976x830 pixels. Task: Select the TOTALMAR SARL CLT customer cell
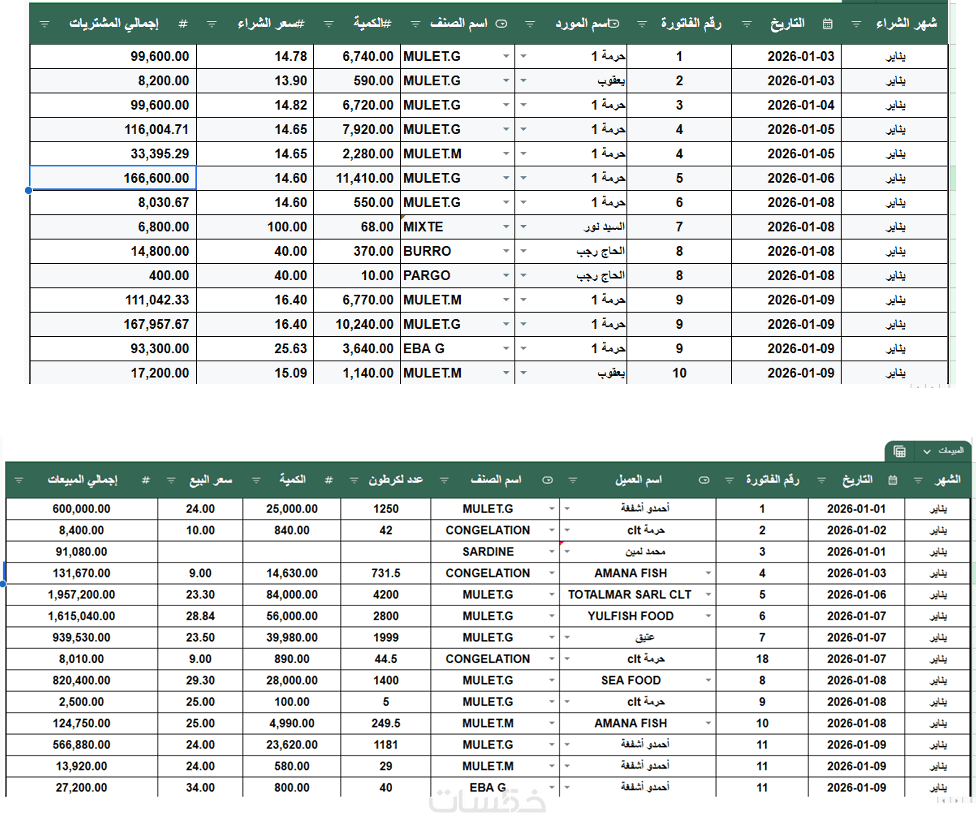tap(630, 594)
